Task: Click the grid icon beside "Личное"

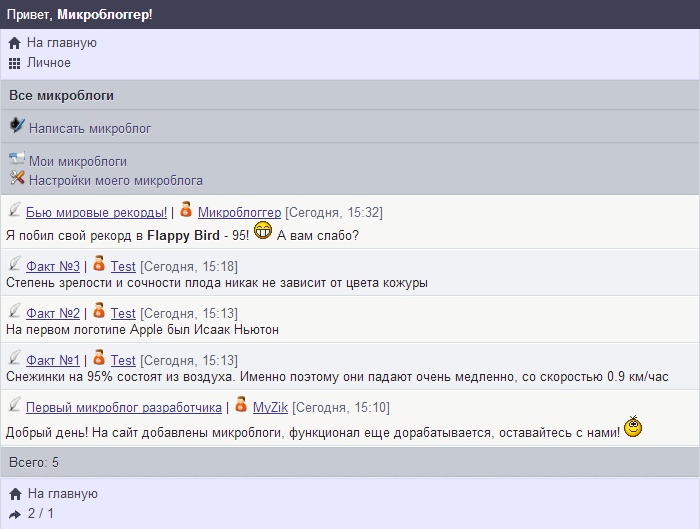Action: coord(14,63)
